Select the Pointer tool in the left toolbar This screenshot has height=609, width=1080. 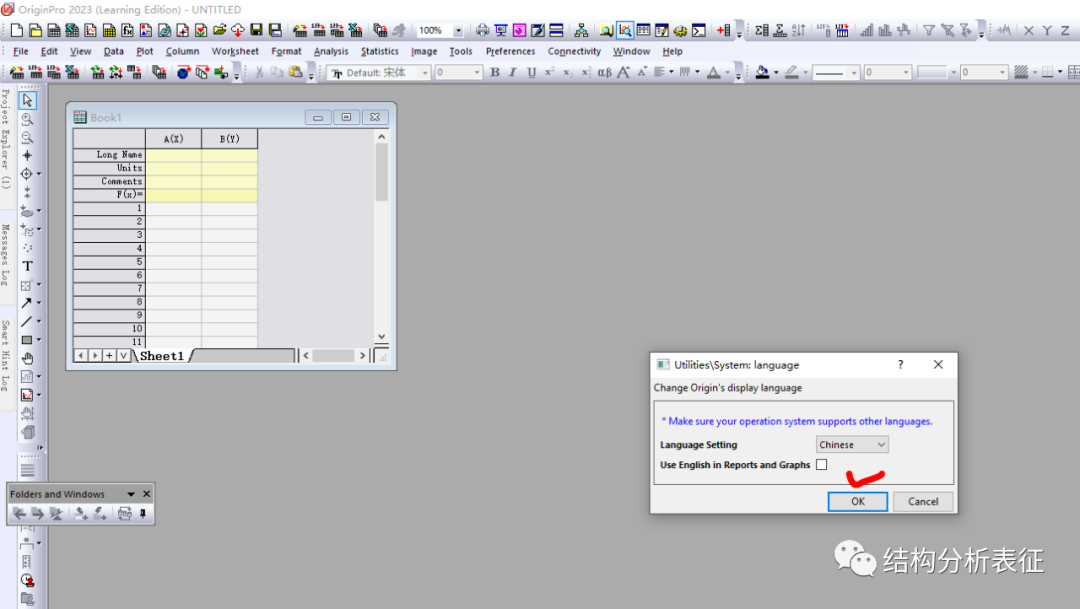point(27,101)
